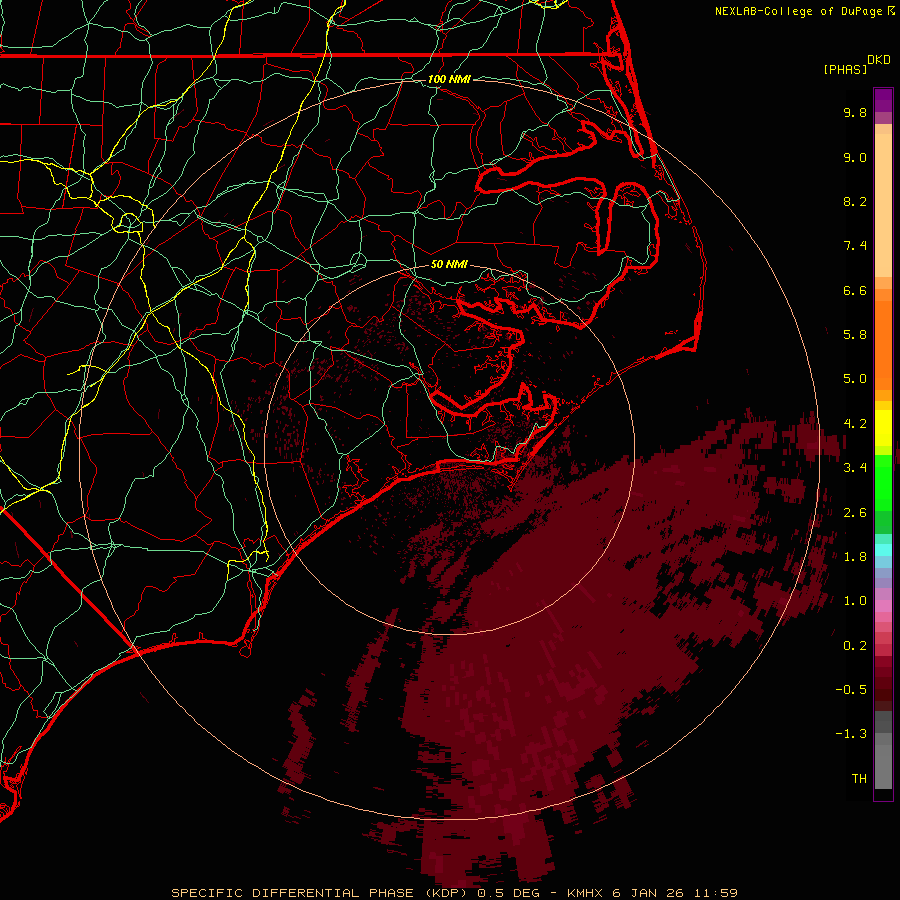Screen dimensions: 900x900
Task: Click the 8.2 scale value
Action: pyautogui.click(x=855, y=201)
